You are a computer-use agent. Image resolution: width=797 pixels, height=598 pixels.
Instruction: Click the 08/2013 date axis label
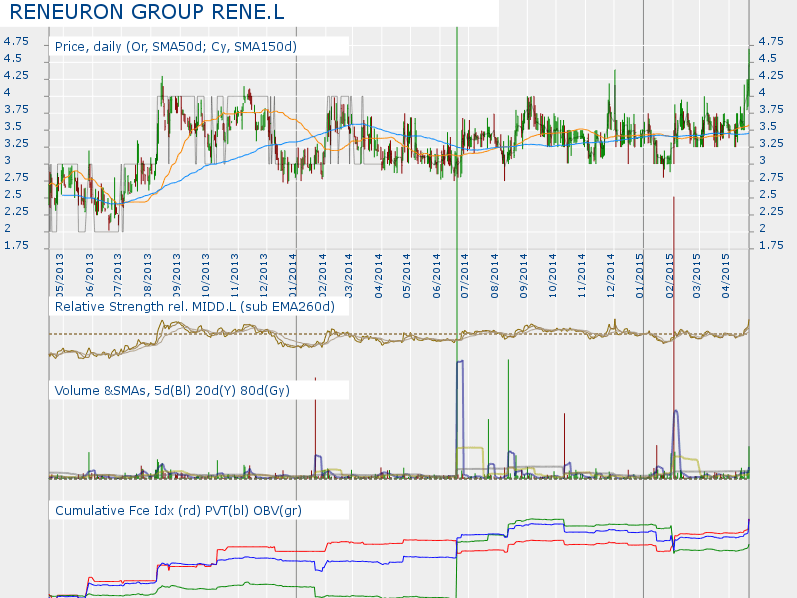pyautogui.click(x=147, y=276)
